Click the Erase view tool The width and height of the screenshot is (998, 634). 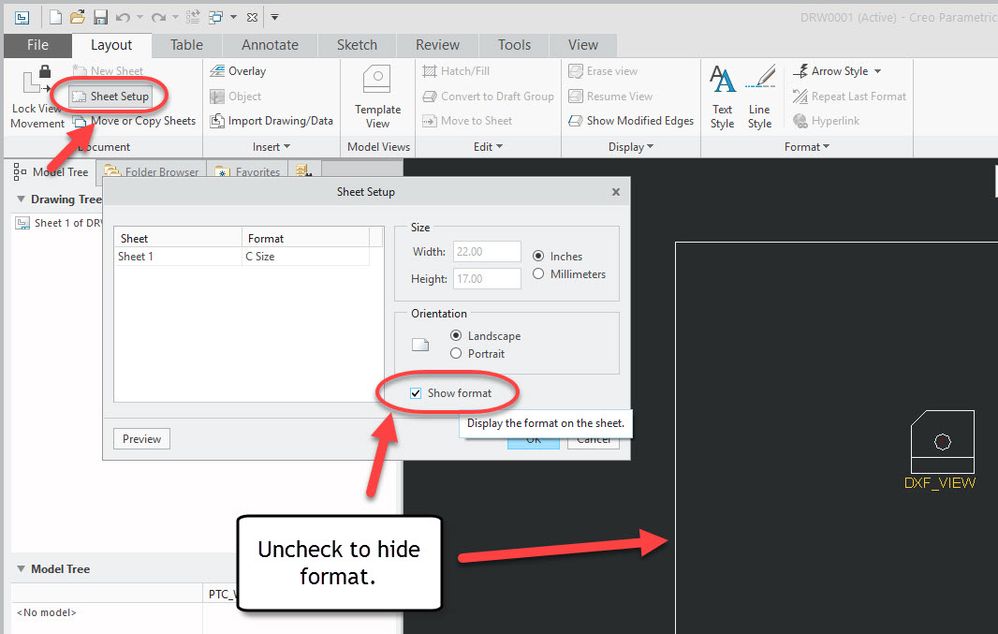pyautogui.click(x=603, y=71)
